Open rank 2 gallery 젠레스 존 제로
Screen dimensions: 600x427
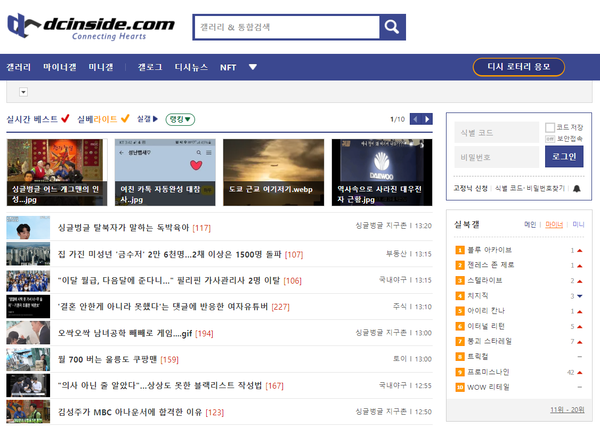click(x=491, y=265)
